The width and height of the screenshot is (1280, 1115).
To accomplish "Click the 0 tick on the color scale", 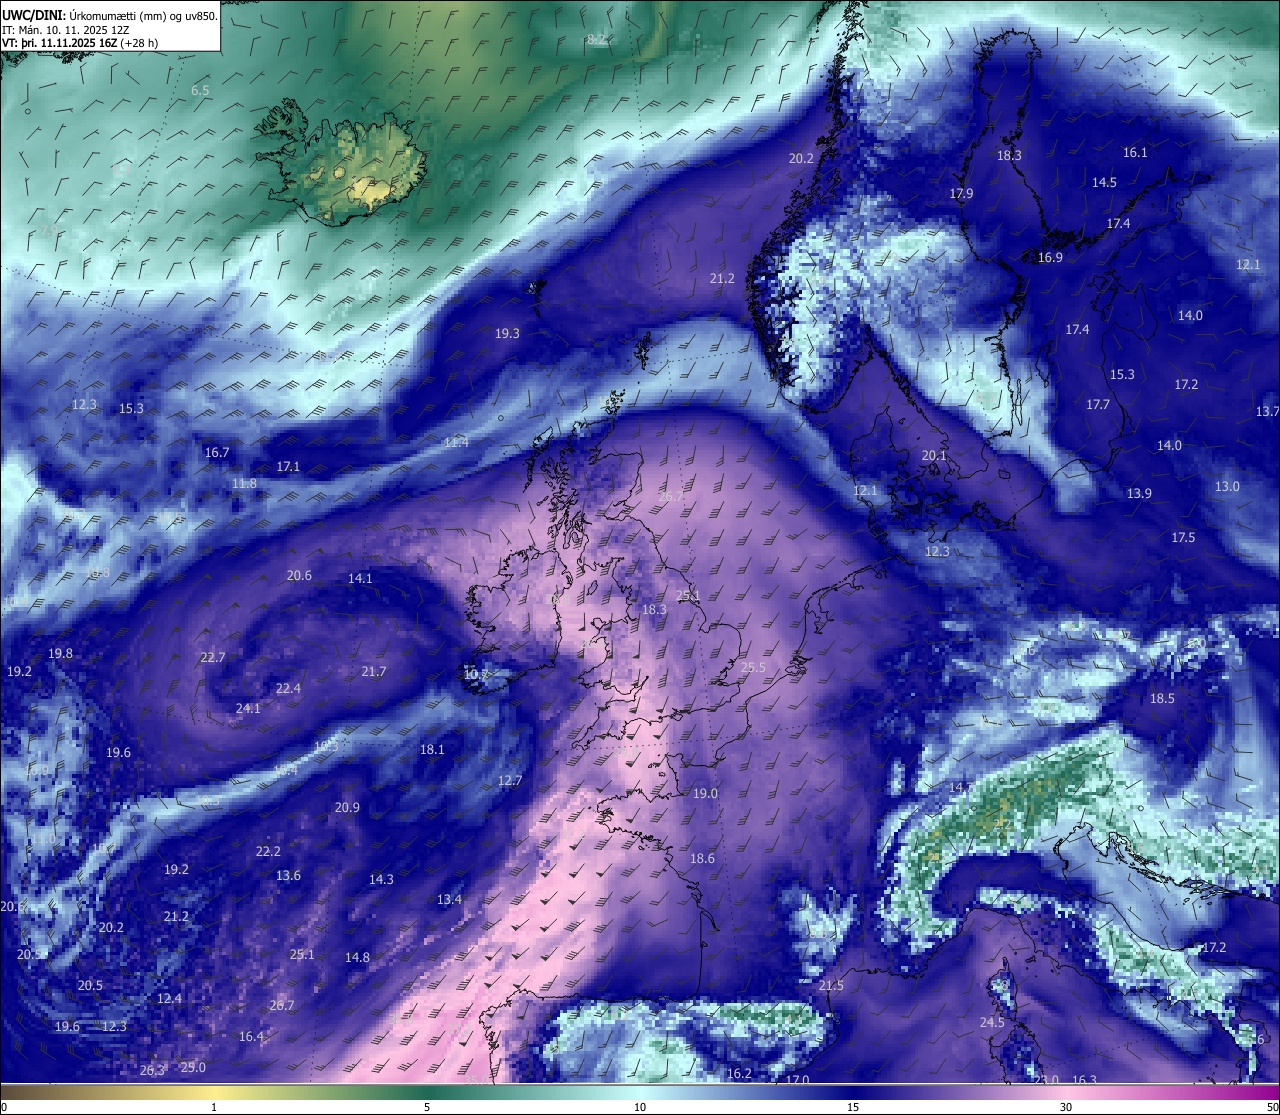I will 4,1107.
